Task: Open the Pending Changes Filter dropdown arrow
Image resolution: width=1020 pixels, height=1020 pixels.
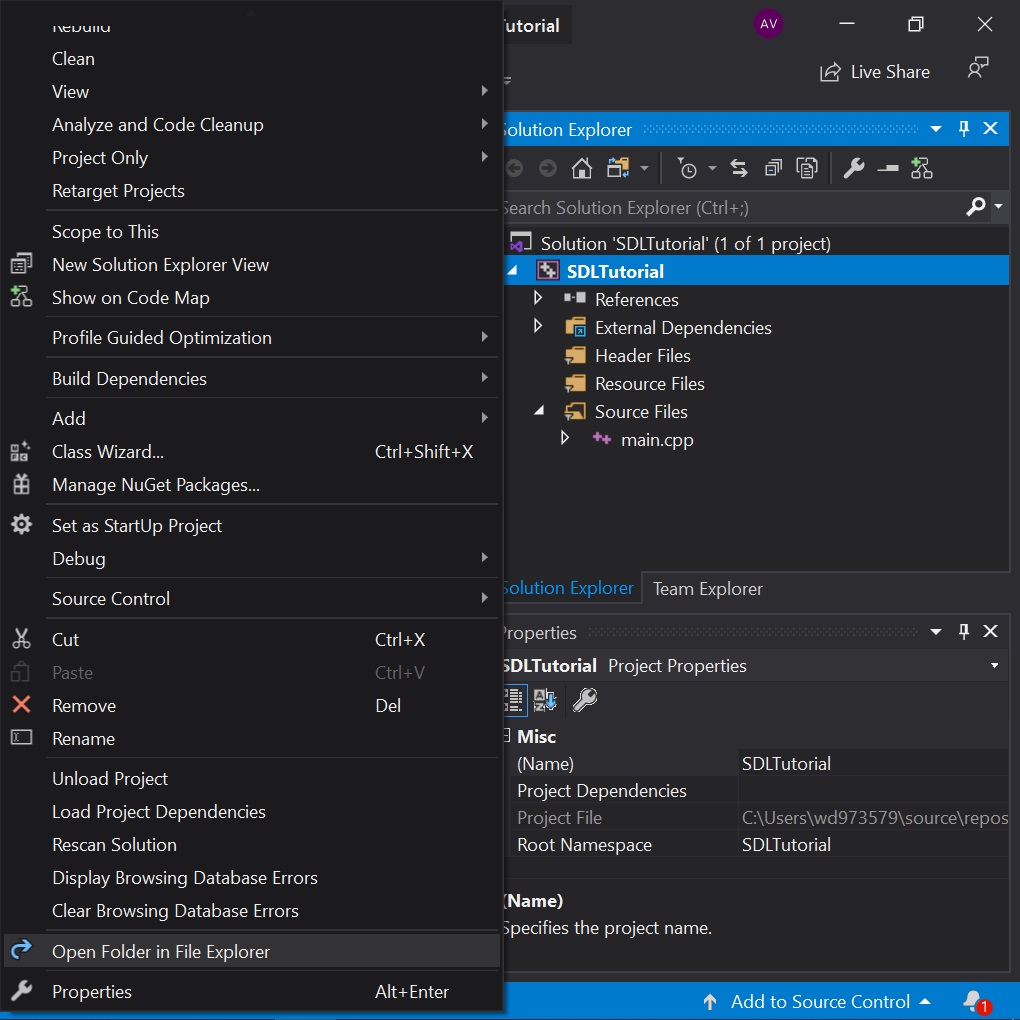Action: tap(712, 168)
